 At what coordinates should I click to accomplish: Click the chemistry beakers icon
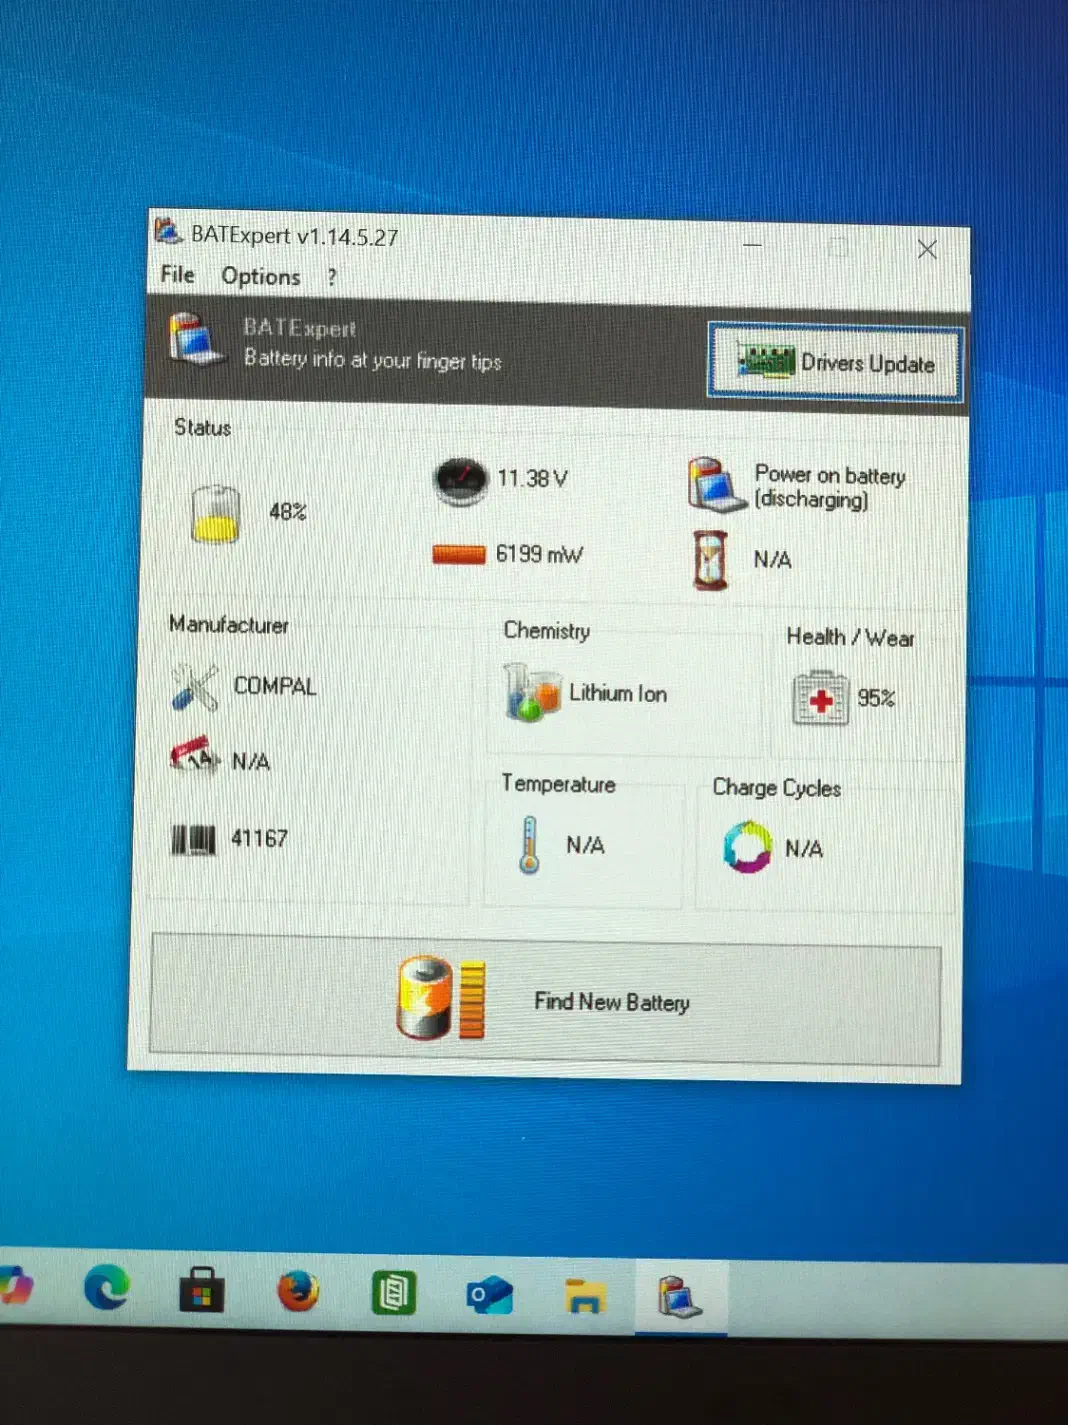pyautogui.click(x=531, y=692)
